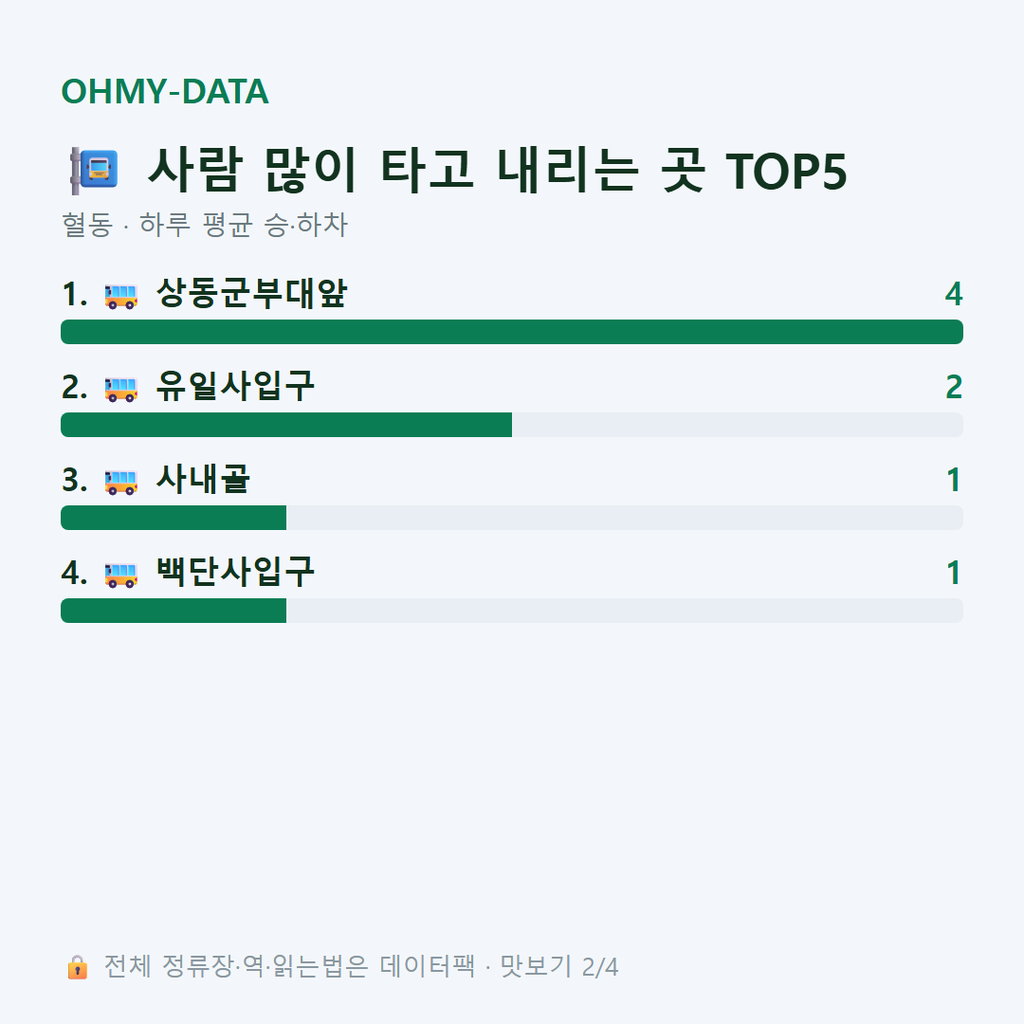1024x1024 pixels.
Task: Select the 상동군부대앞 stop name
Action: [251, 293]
